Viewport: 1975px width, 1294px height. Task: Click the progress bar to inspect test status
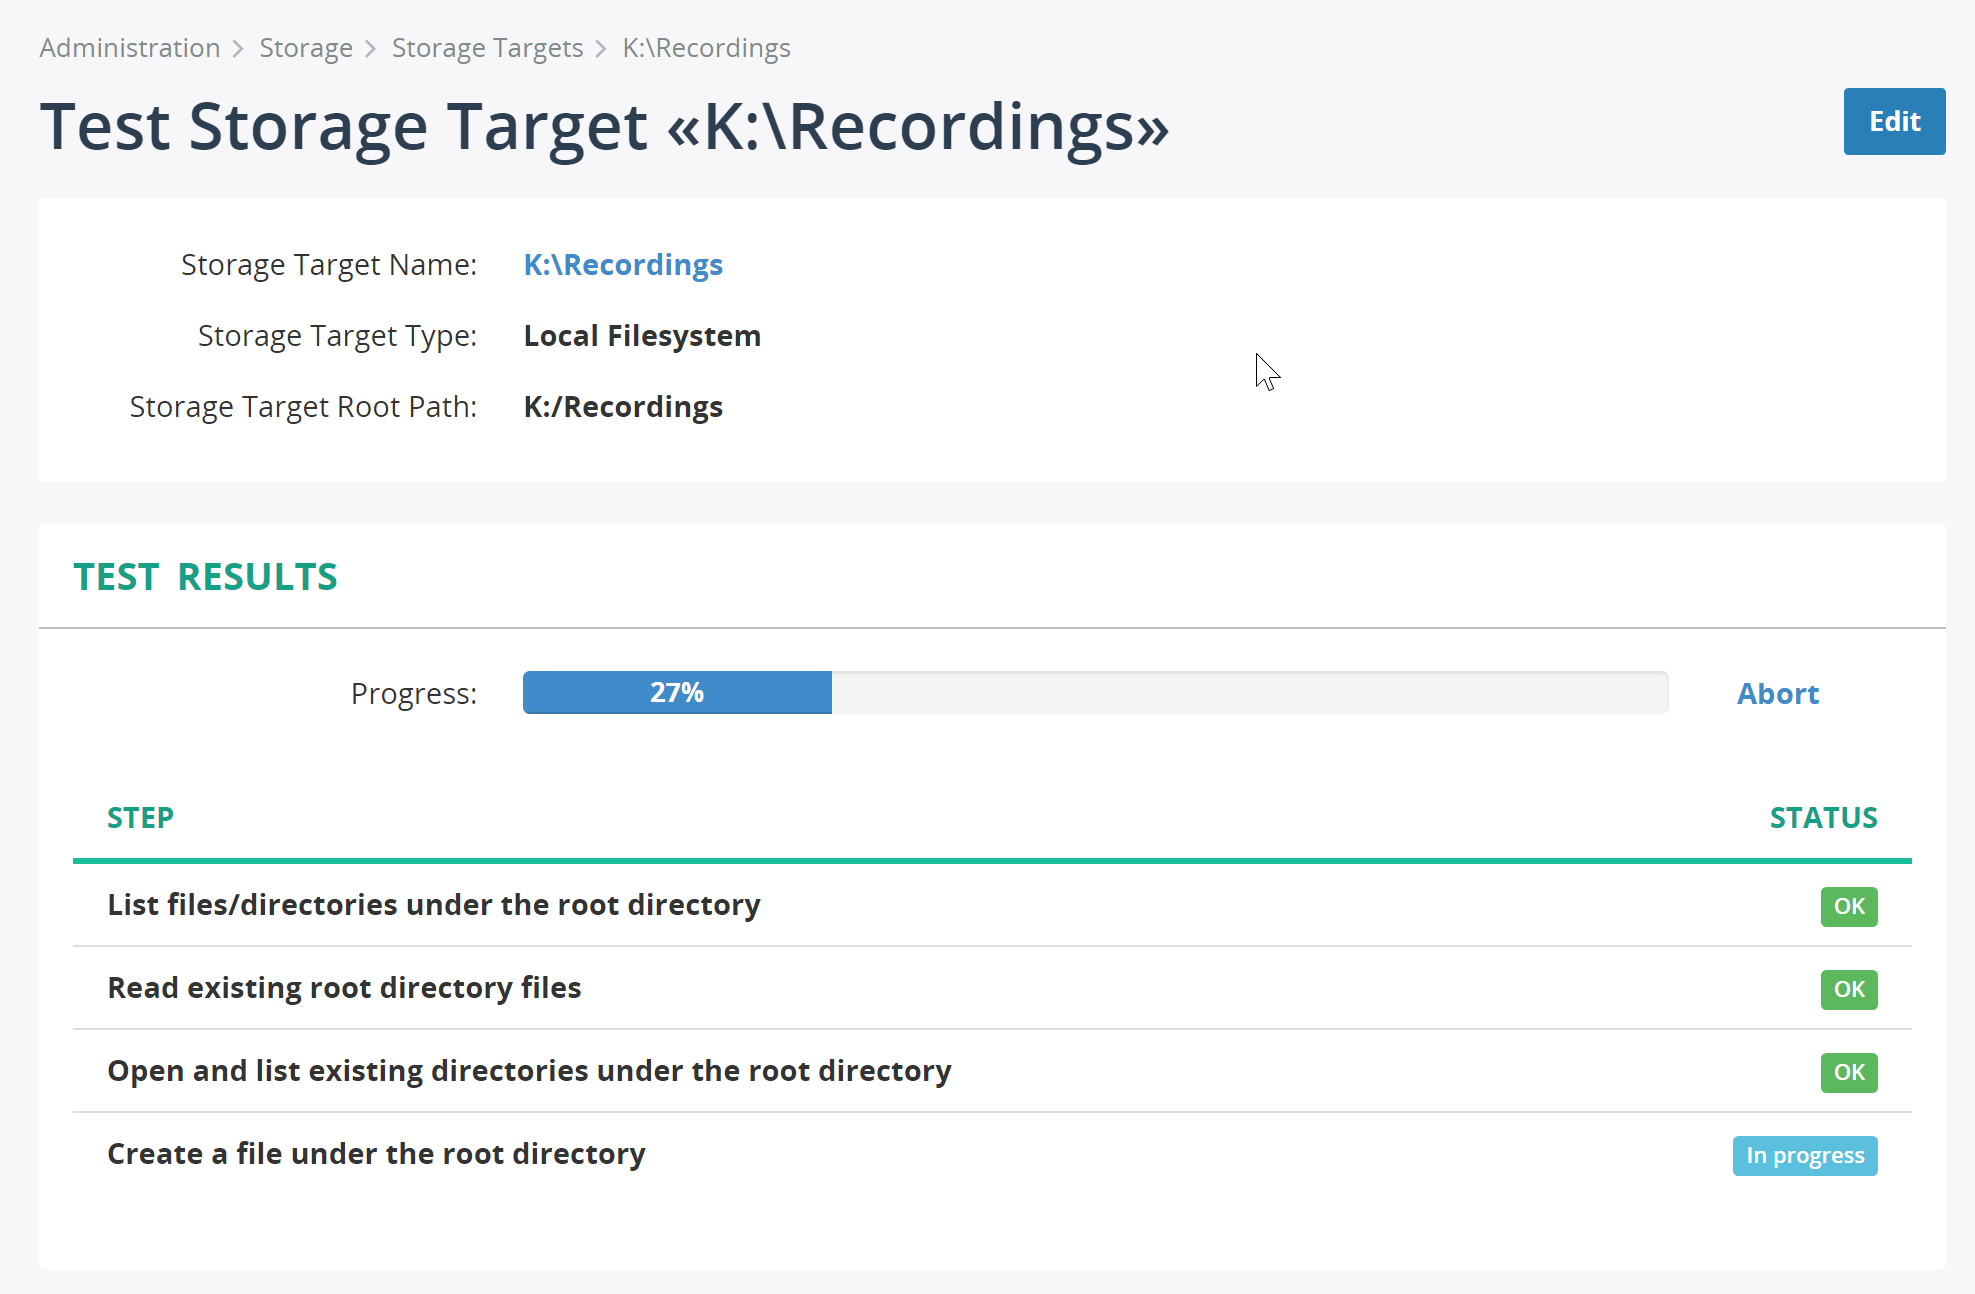[x=1094, y=692]
